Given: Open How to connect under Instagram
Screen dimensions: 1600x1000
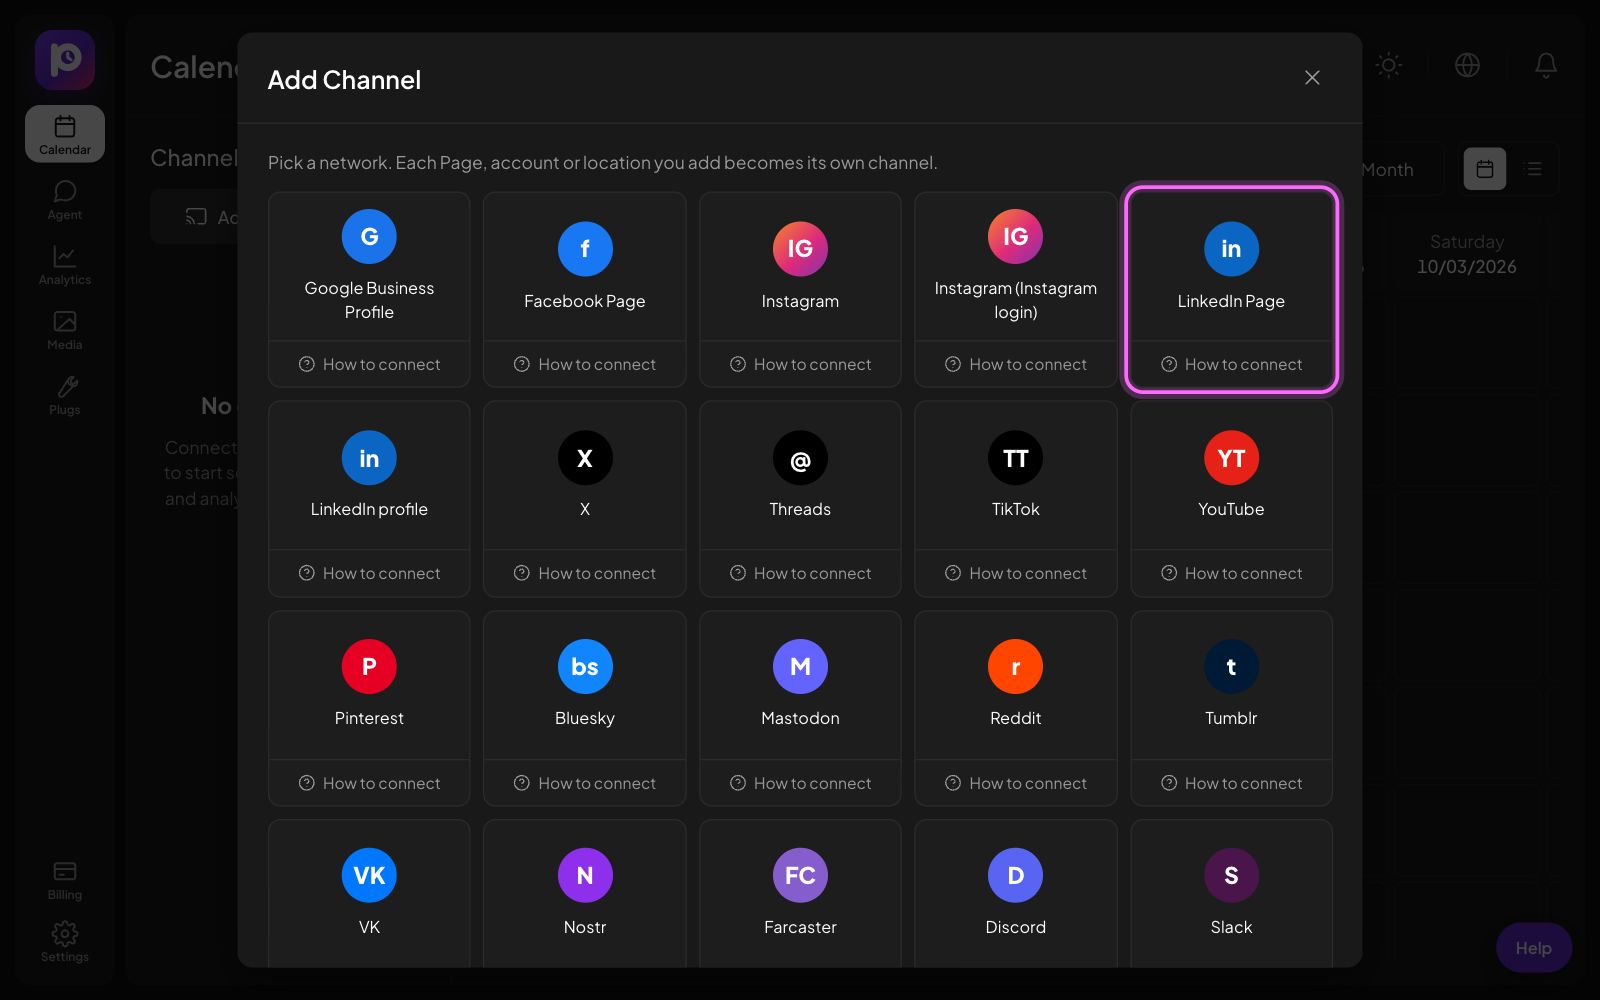Looking at the screenshot, I should point(800,364).
